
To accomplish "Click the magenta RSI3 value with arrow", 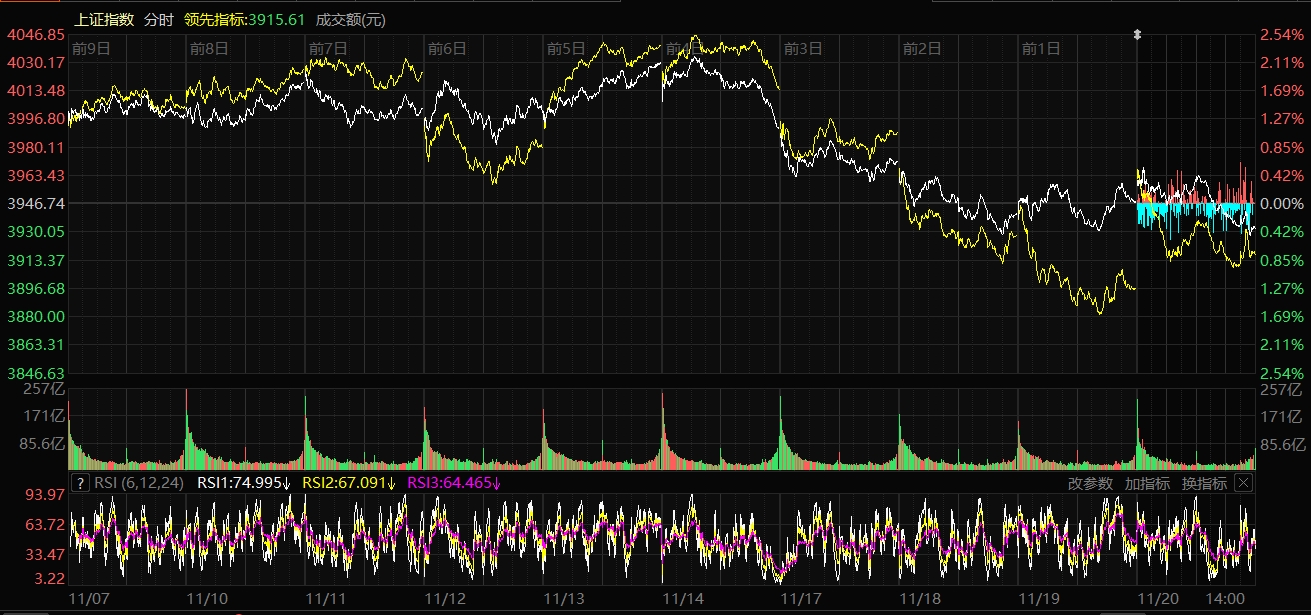I will 454,484.
